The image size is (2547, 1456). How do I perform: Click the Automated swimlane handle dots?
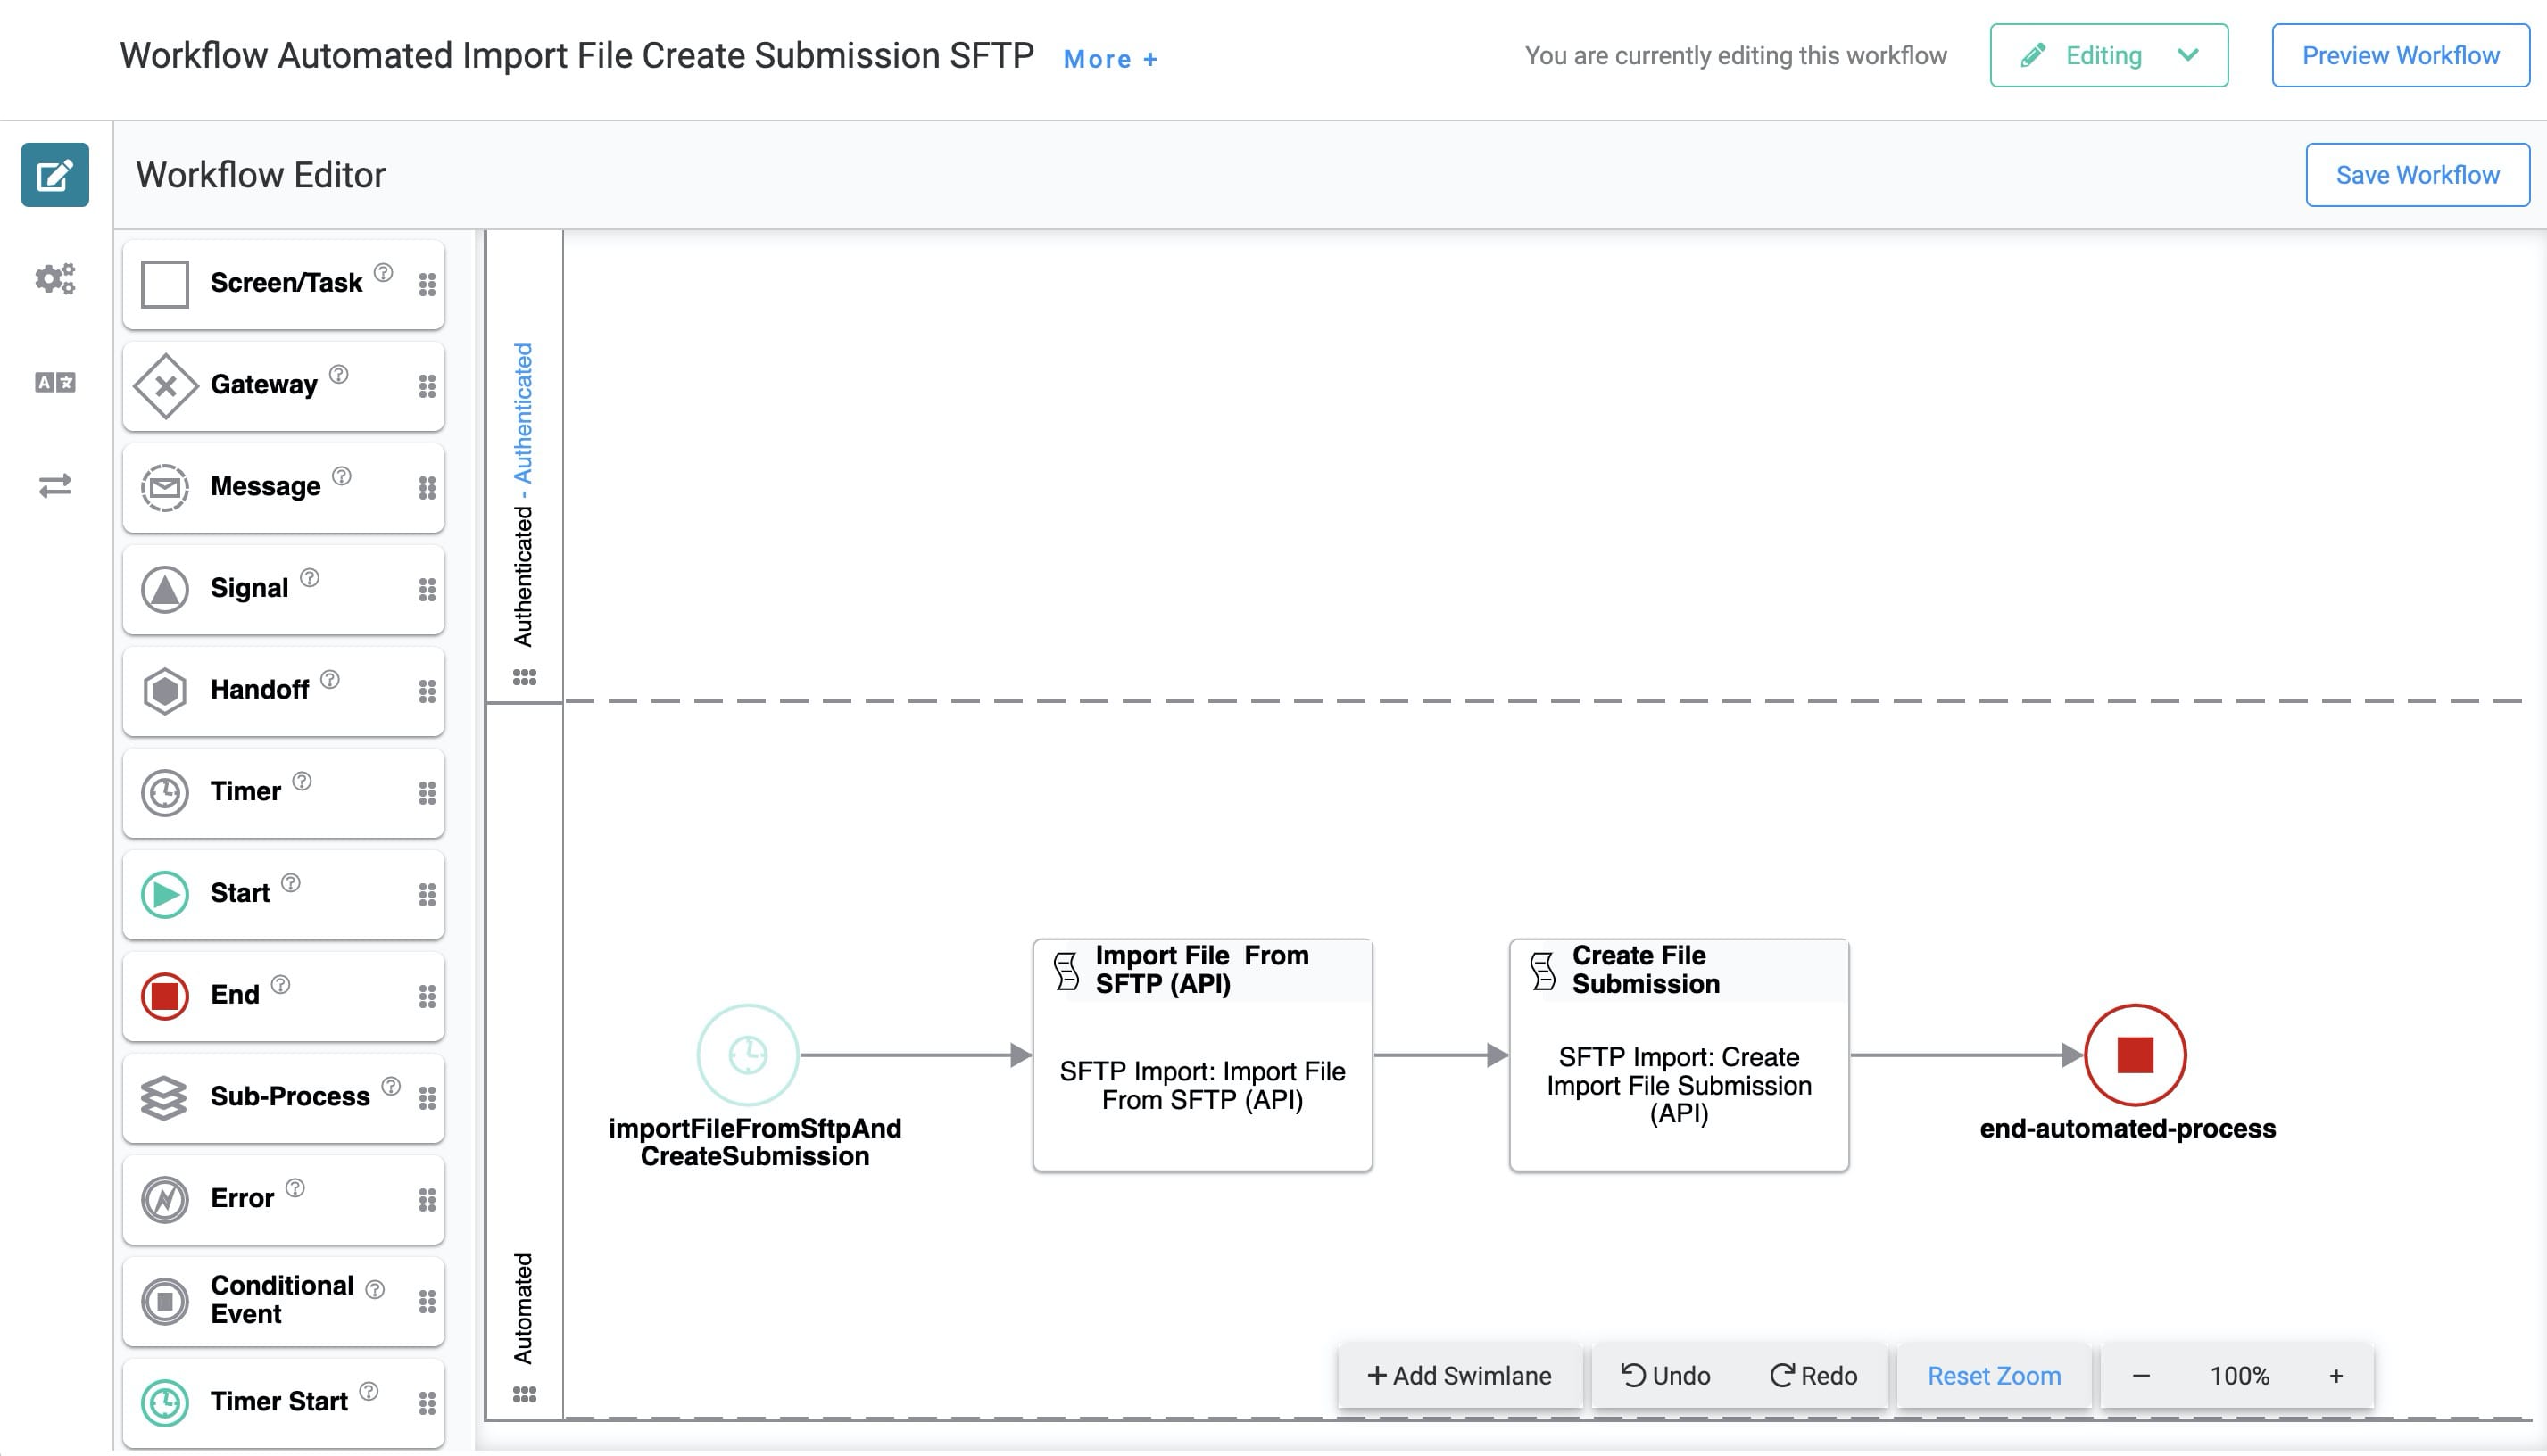pyautogui.click(x=524, y=1394)
